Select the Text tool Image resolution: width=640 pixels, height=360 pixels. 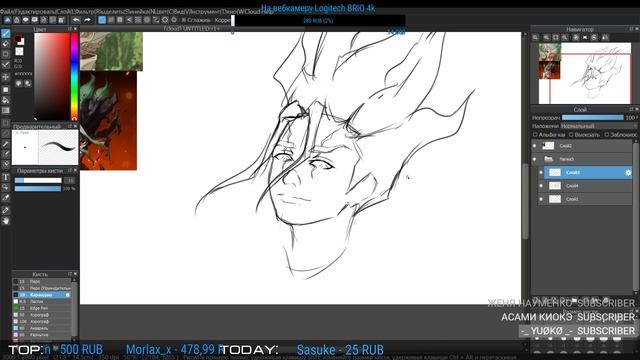tap(6, 177)
